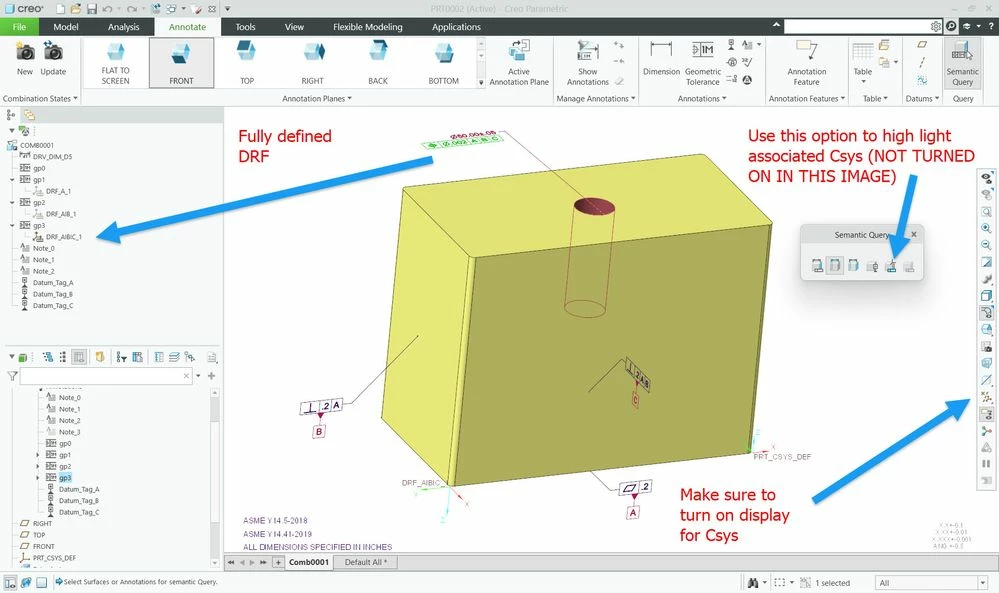This screenshot has width=999, height=593.
Task: Click the datum plane icon in Datums
Action: pos(922,45)
